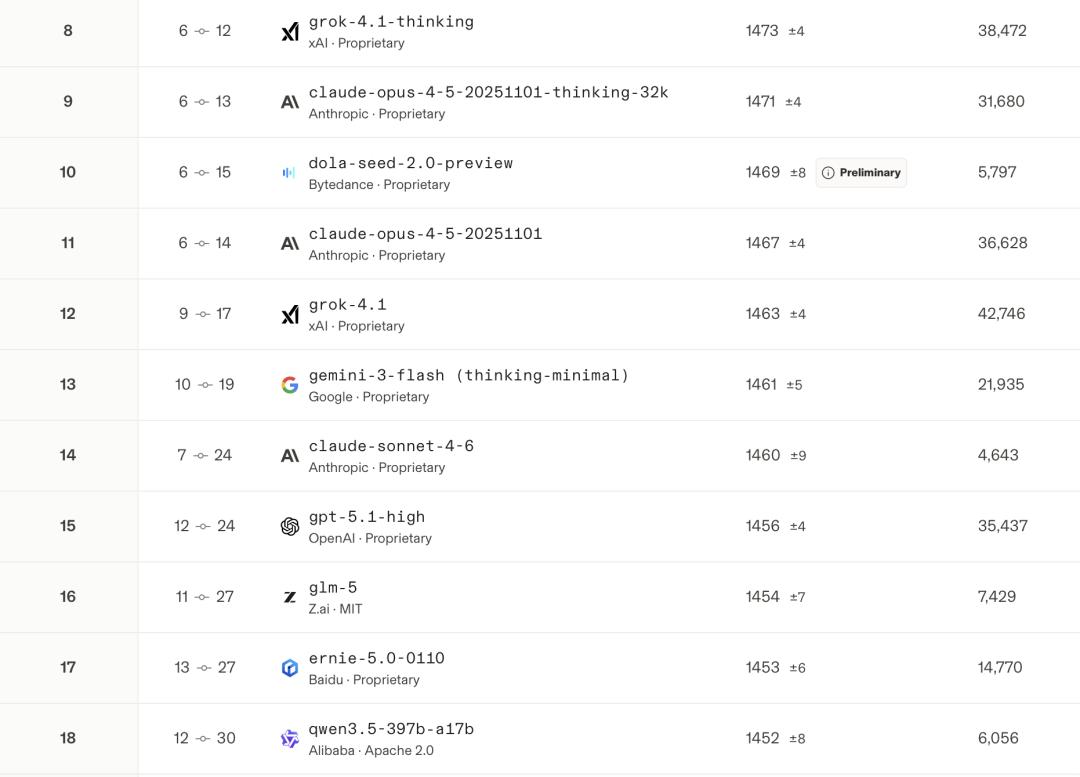Image resolution: width=1080 pixels, height=777 pixels.
Task: Click Anthropic logo next to claude-sonnet-4-6
Action: click(290, 456)
